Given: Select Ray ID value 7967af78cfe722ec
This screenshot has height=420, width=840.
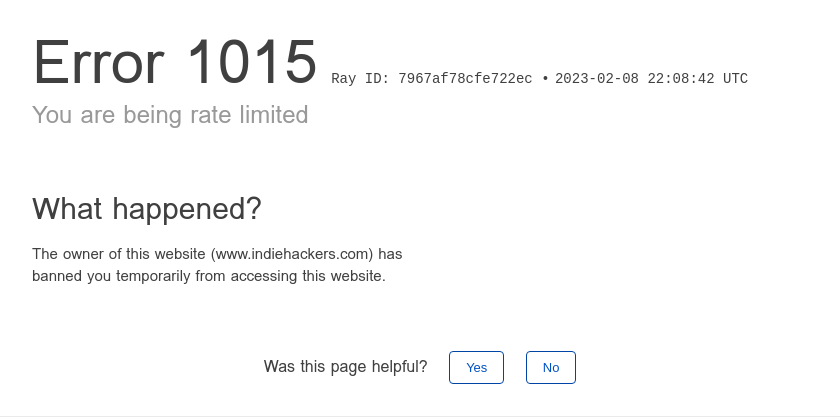Looking at the screenshot, I should (x=465, y=79).
